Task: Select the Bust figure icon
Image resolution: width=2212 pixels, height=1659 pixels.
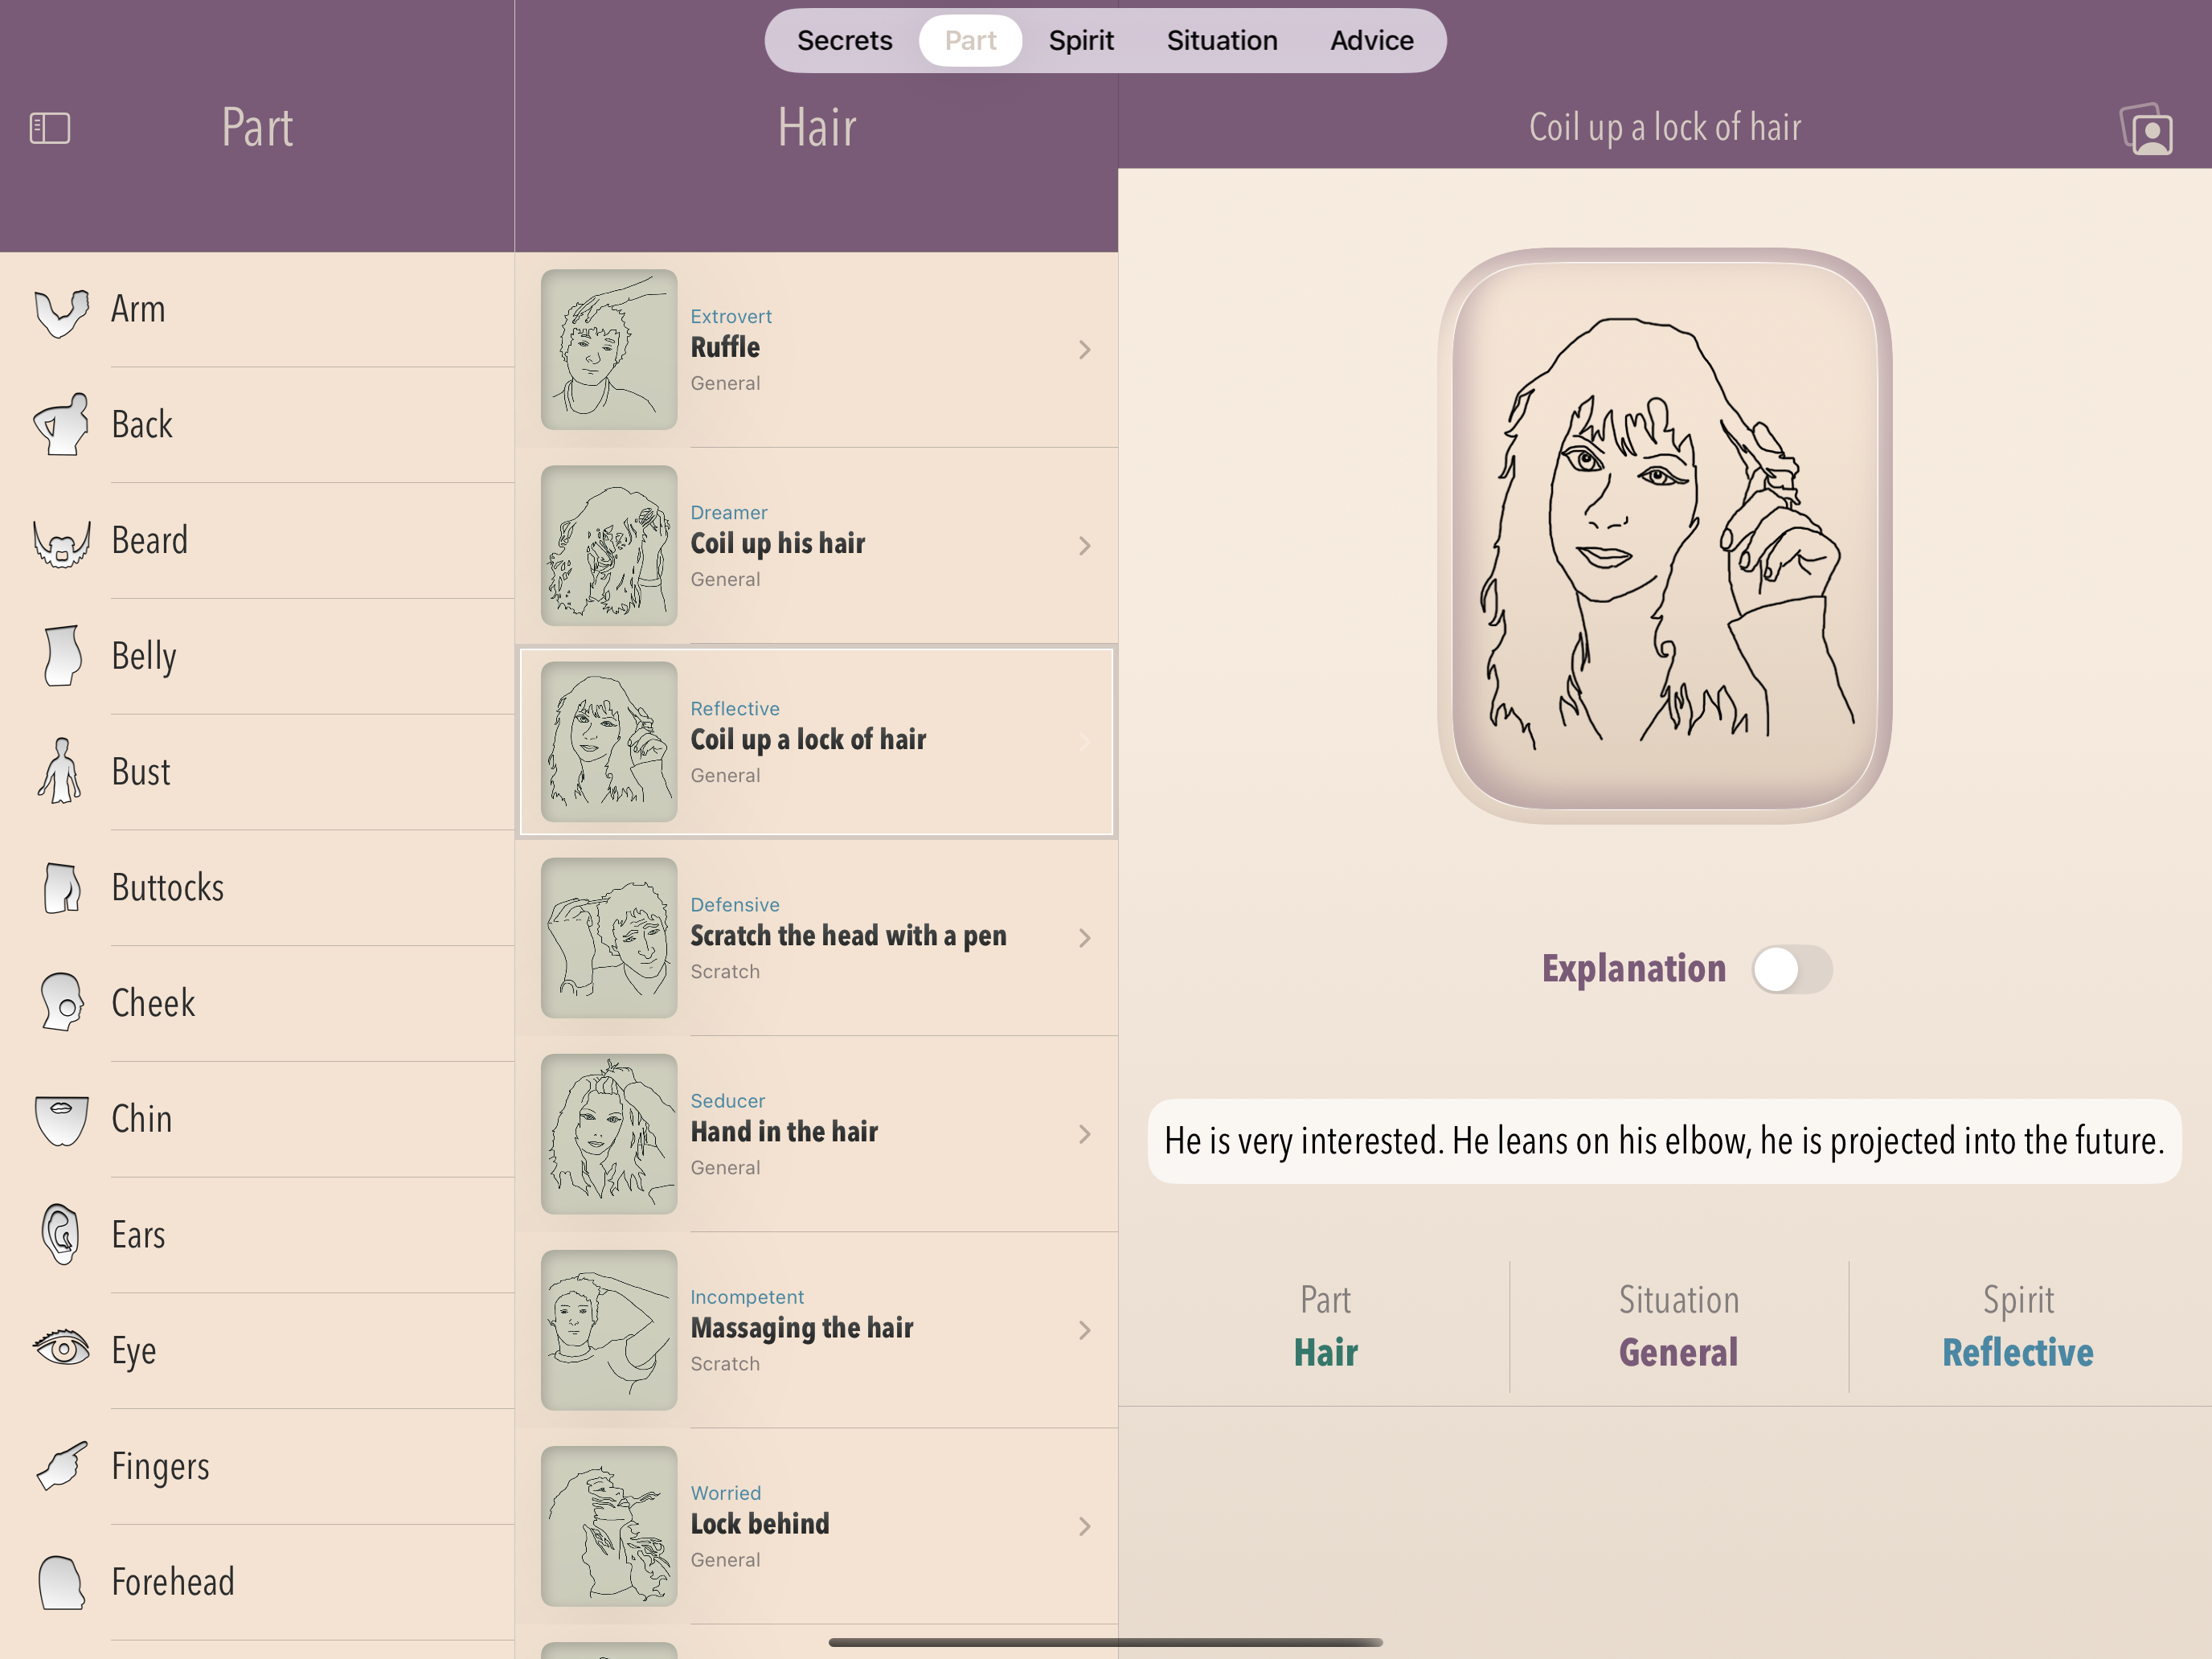Action: [x=60, y=771]
